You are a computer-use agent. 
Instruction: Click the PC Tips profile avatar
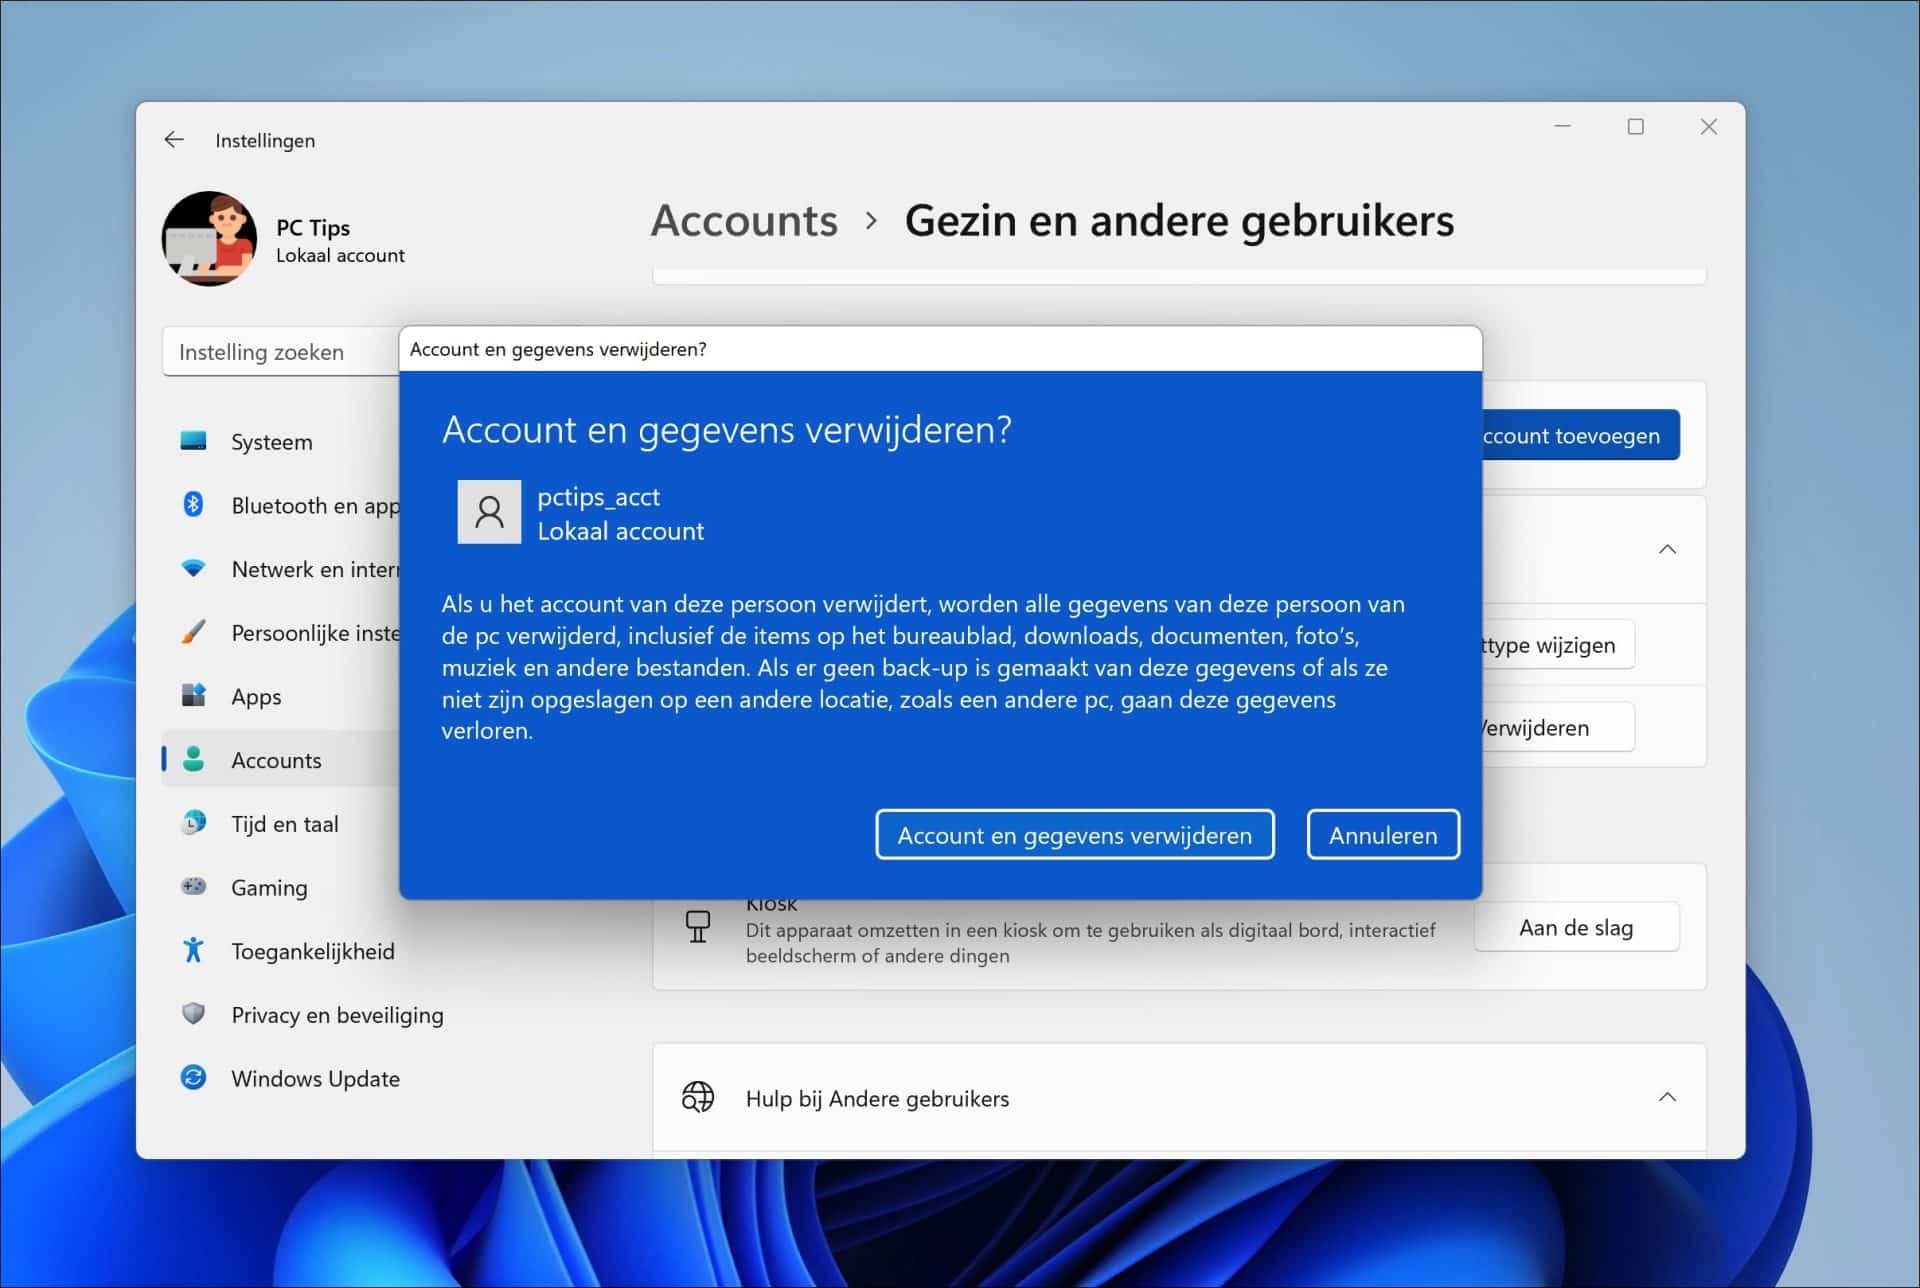[x=209, y=239]
